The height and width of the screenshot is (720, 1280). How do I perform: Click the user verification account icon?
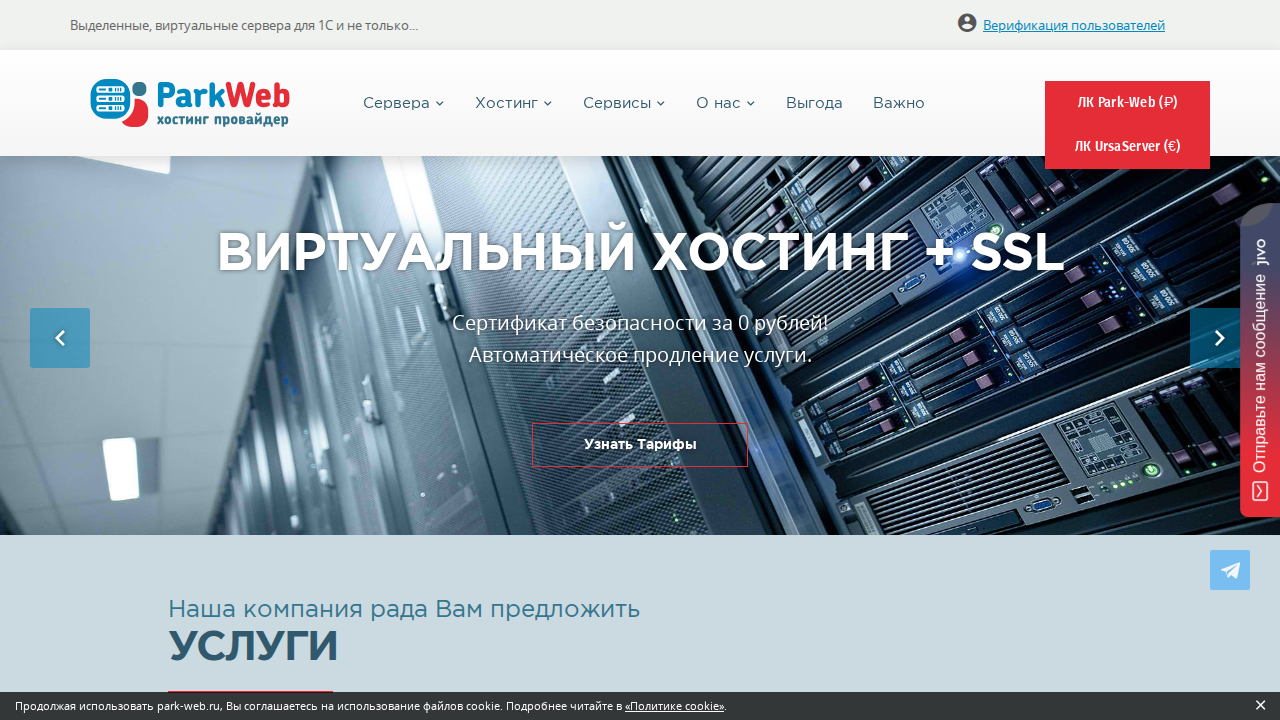point(967,23)
